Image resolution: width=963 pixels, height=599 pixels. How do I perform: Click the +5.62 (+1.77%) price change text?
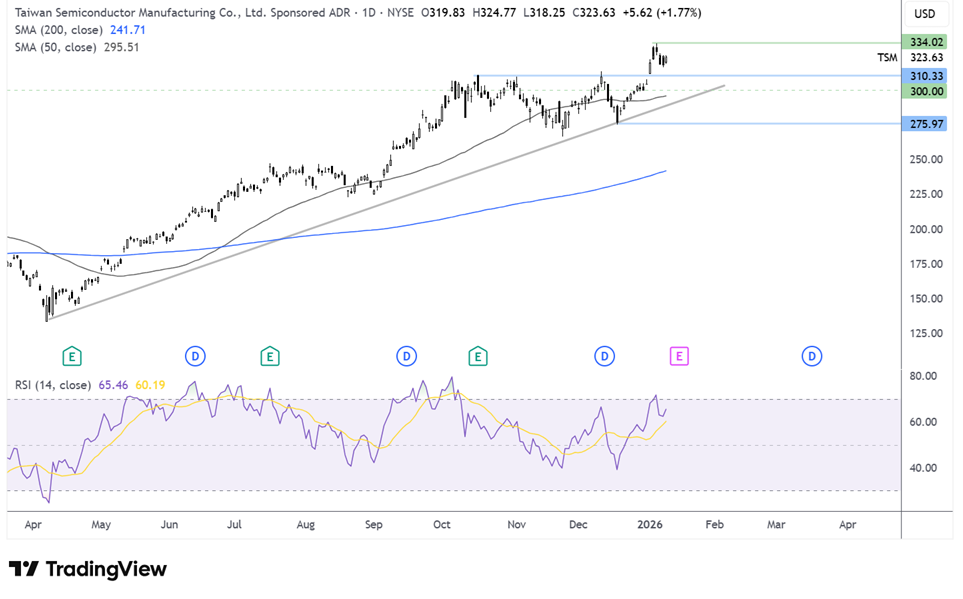click(661, 12)
